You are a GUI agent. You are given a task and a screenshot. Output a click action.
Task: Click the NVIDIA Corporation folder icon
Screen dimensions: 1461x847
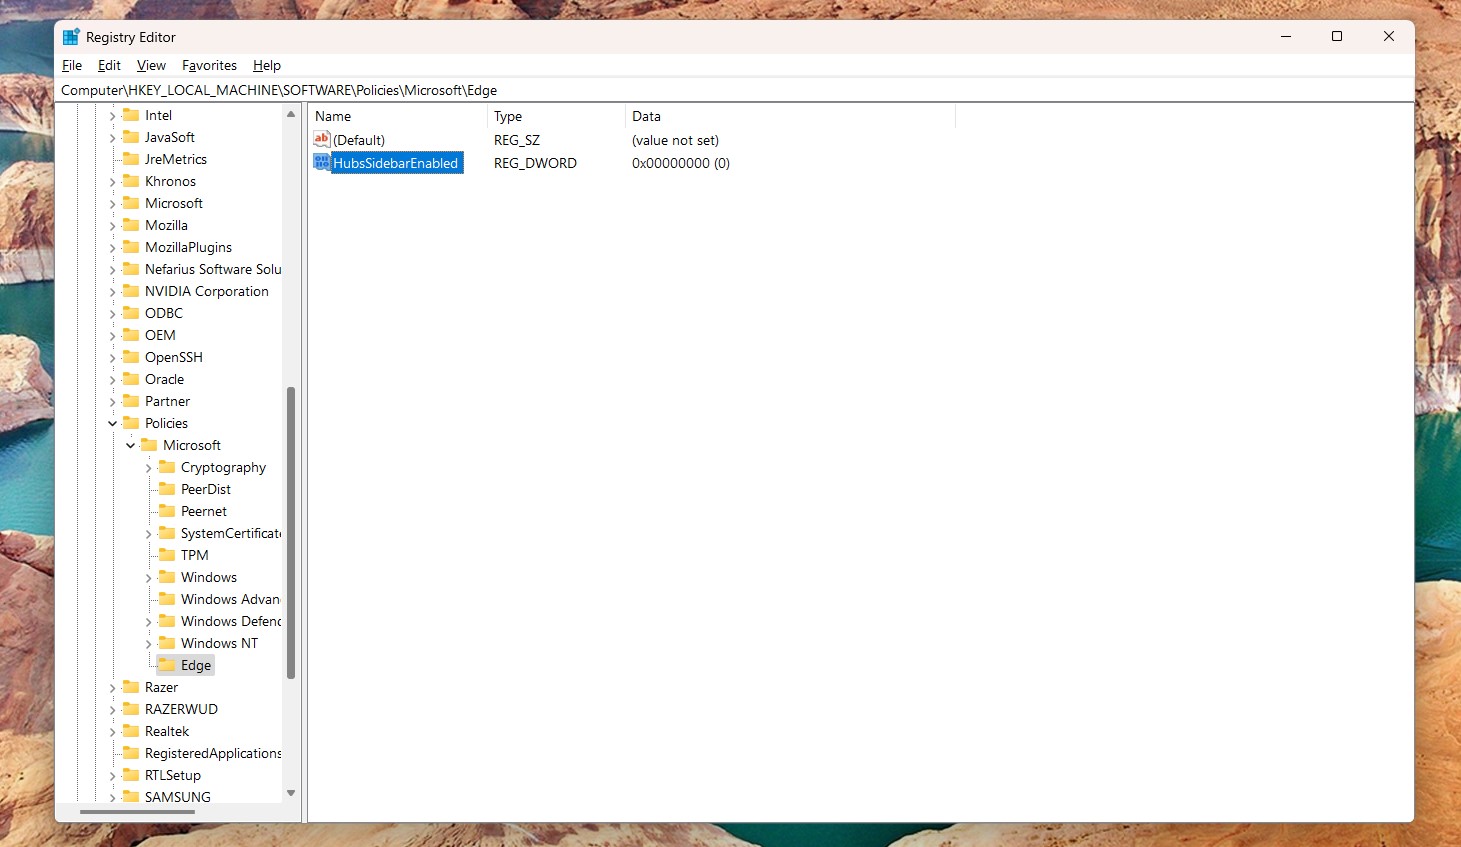pyautogui.click(x=131, y=291)
